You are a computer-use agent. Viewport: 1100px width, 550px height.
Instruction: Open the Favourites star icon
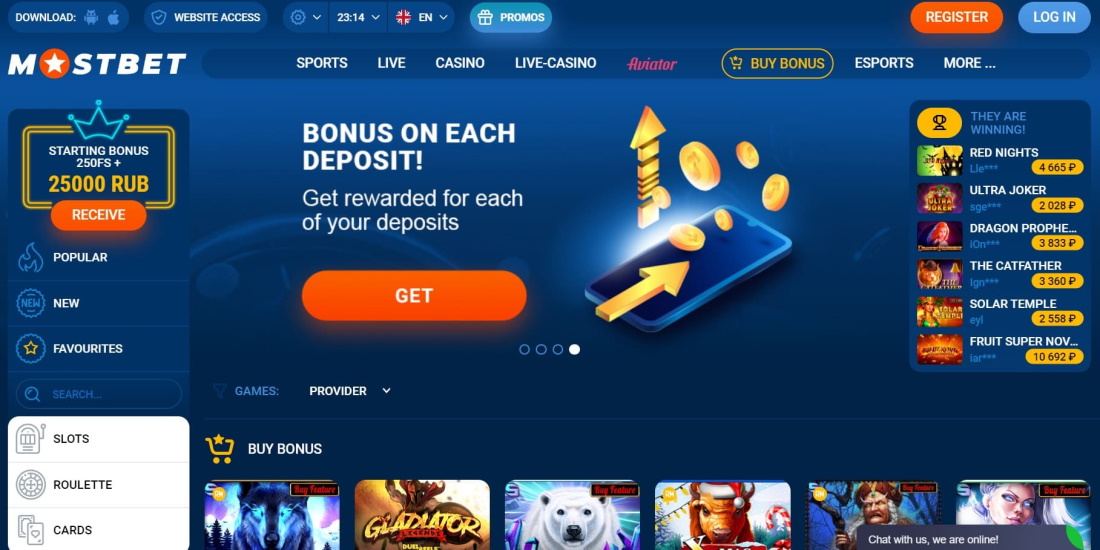pos(30,349)
